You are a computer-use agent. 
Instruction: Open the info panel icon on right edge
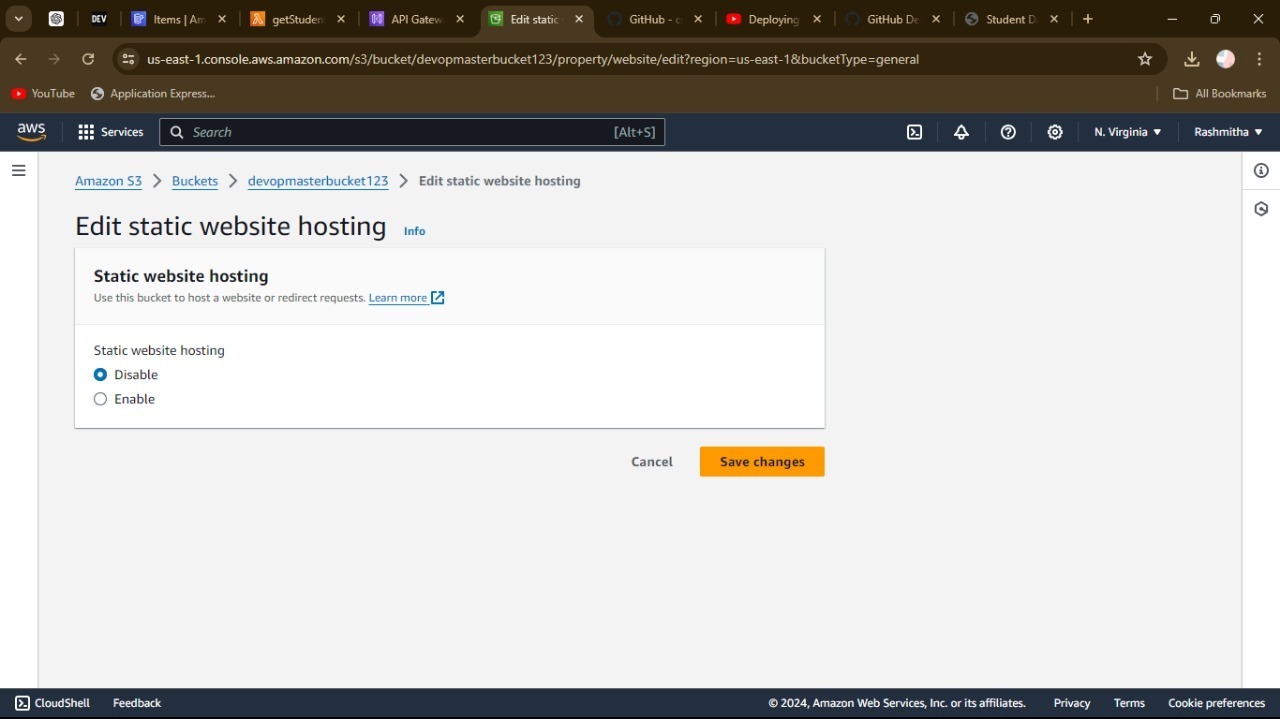[x=1261, y=171]
